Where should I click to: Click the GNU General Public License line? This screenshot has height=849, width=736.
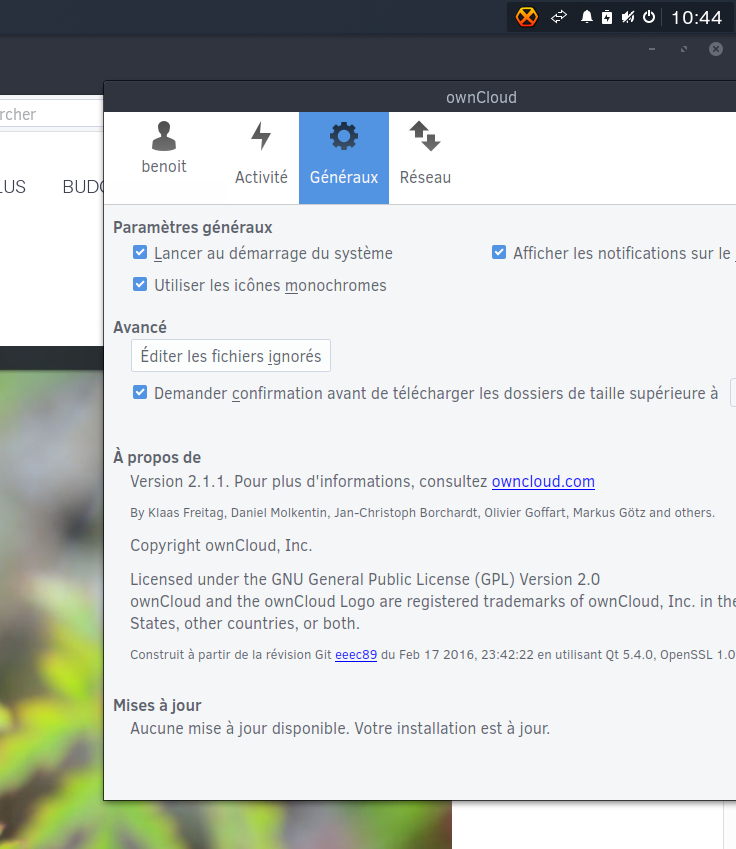click(x=365, y=579)
